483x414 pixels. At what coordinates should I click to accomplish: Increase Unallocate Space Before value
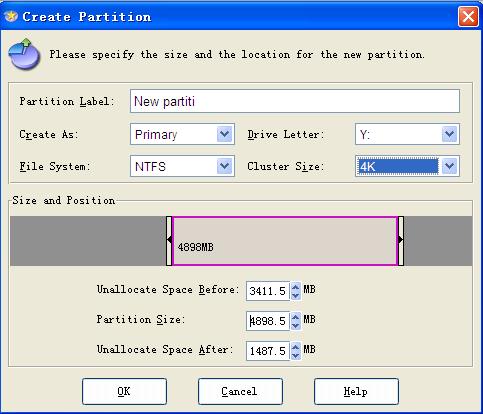[x=296, y=287]
